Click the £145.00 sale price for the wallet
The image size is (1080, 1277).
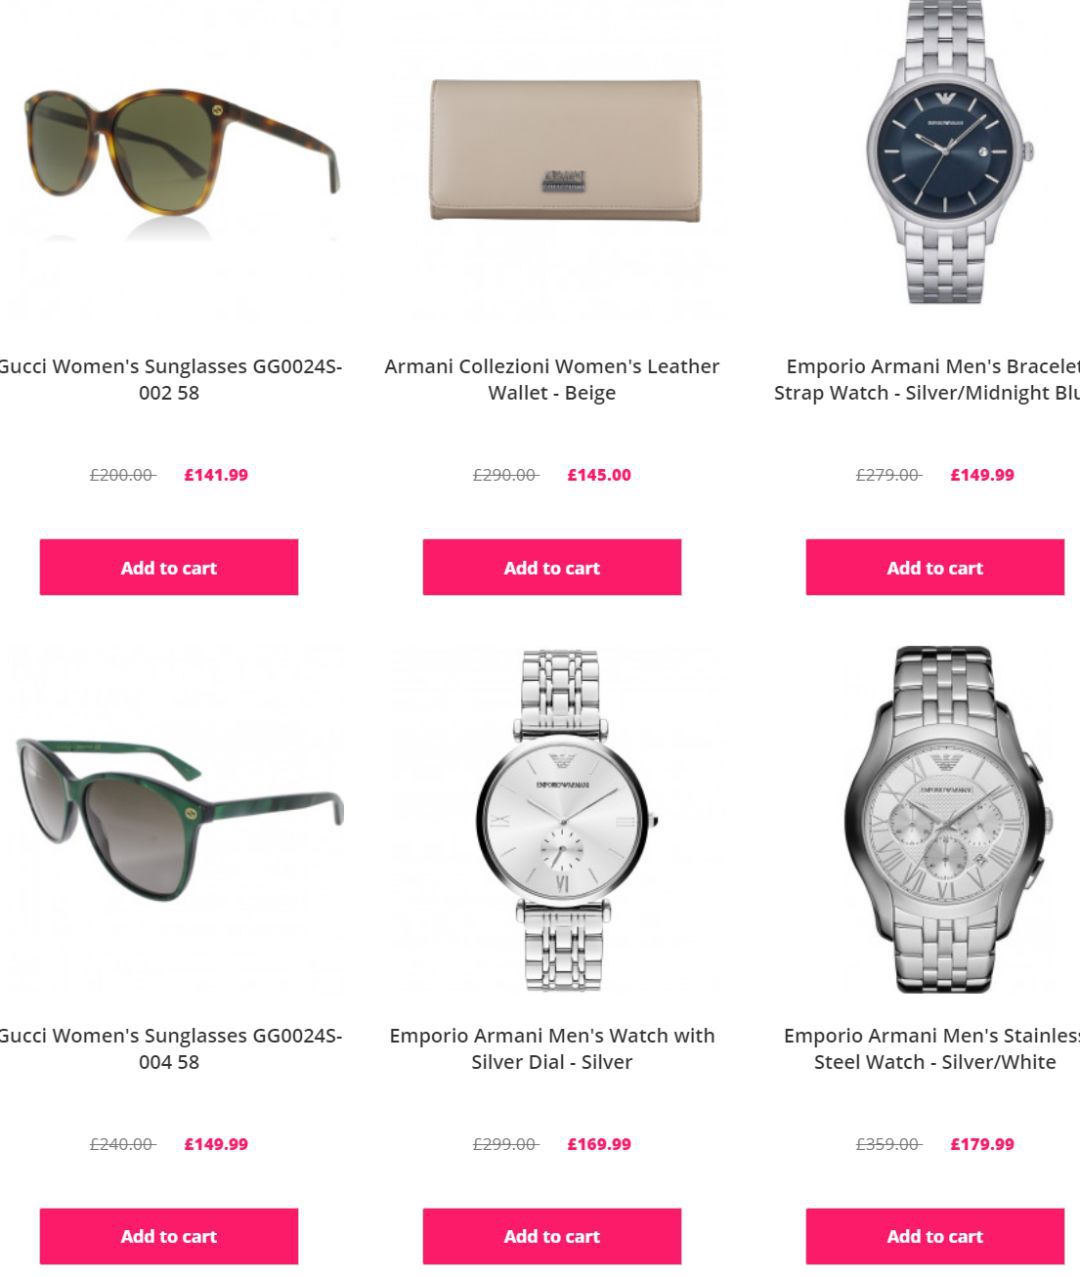599,475
